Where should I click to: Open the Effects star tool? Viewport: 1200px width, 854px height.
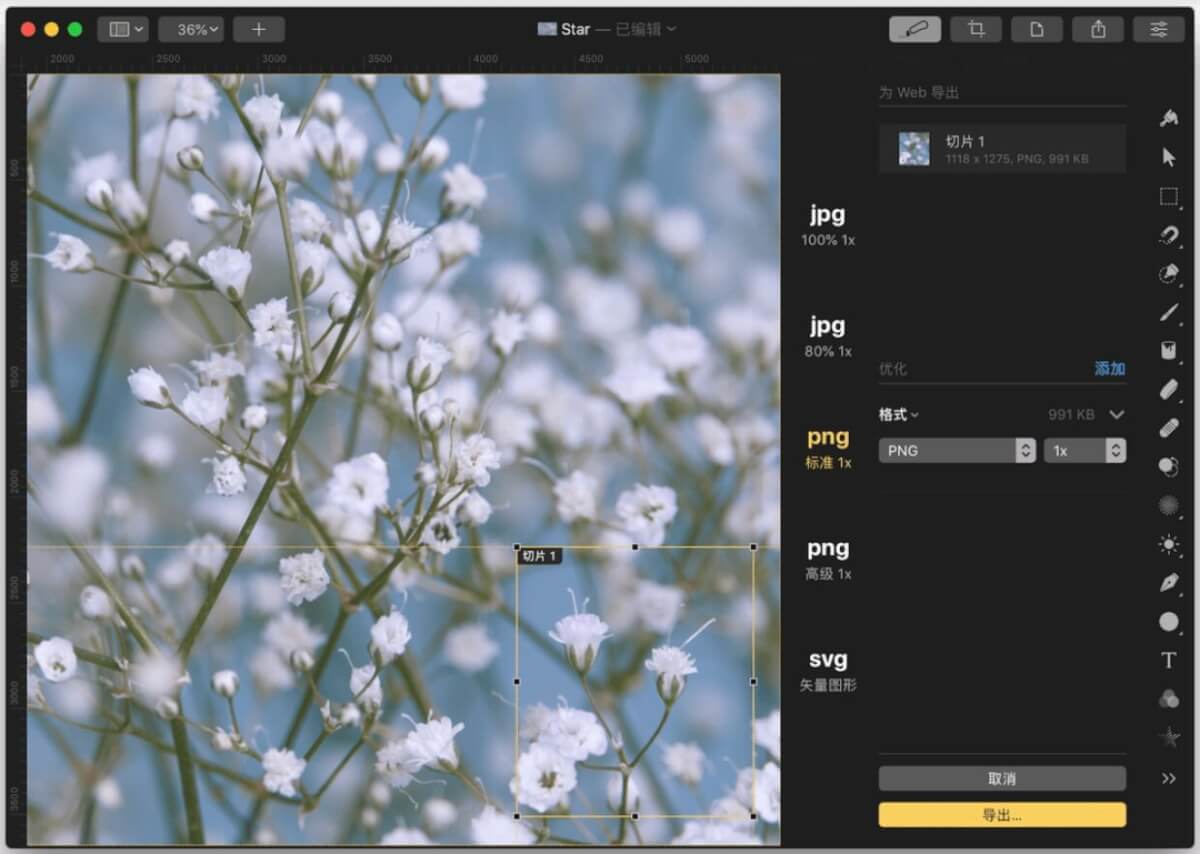tap(1168, 738)
